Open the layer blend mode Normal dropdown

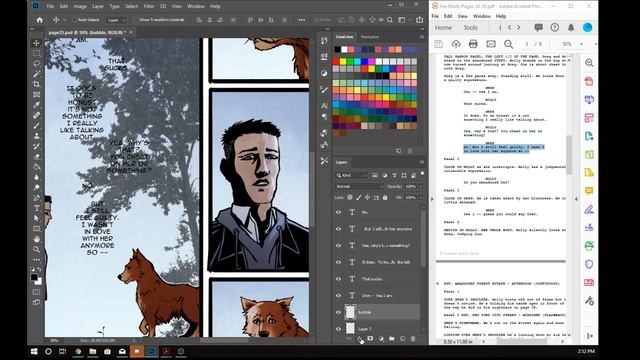359,187
